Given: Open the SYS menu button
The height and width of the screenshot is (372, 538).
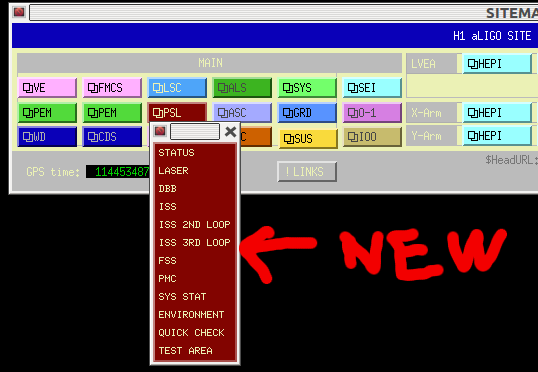Looking at the screenshot, I should click(x=307, y=88).
